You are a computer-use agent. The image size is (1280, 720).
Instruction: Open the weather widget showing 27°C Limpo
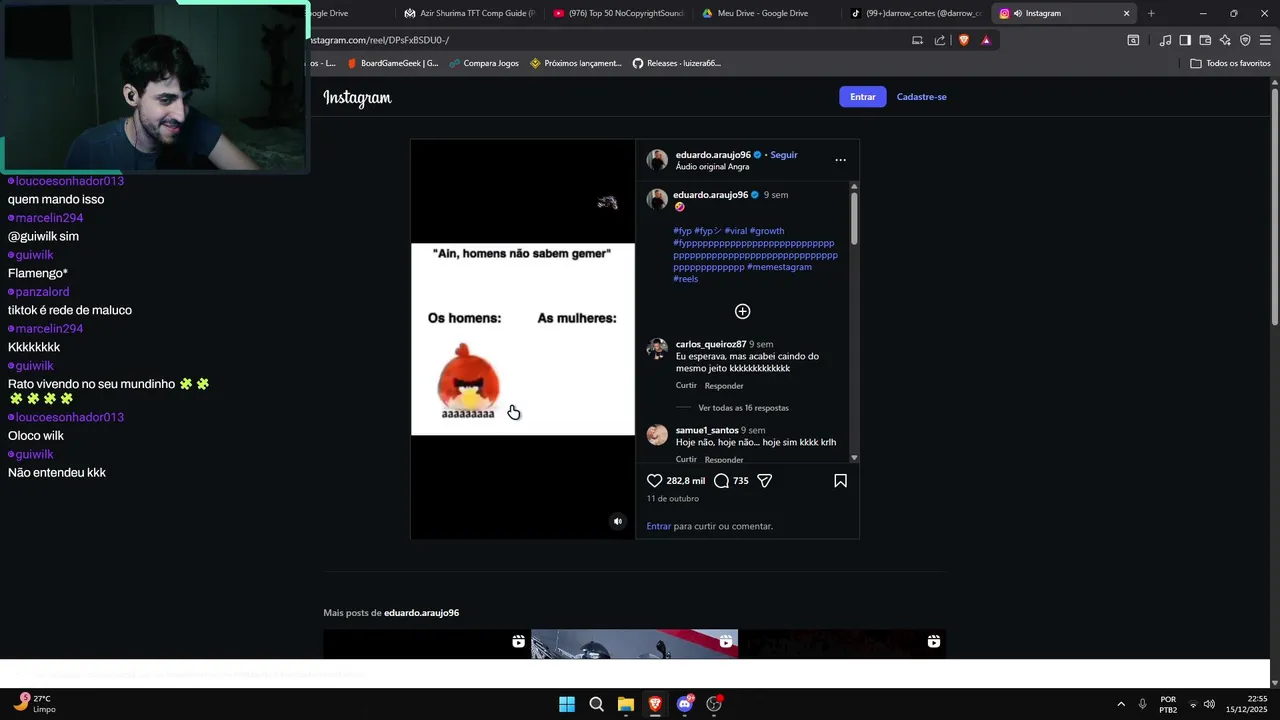point(36,704)
